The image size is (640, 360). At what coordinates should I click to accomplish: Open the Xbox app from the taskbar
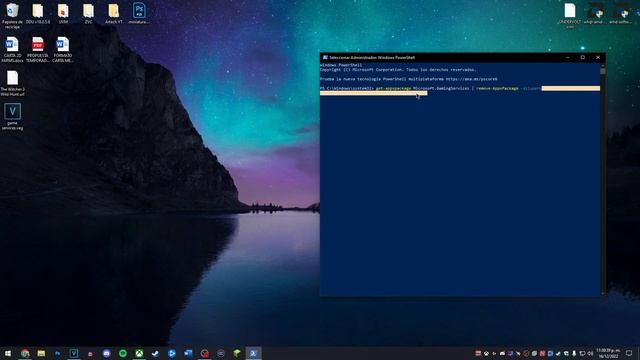(x=139, y=353)
